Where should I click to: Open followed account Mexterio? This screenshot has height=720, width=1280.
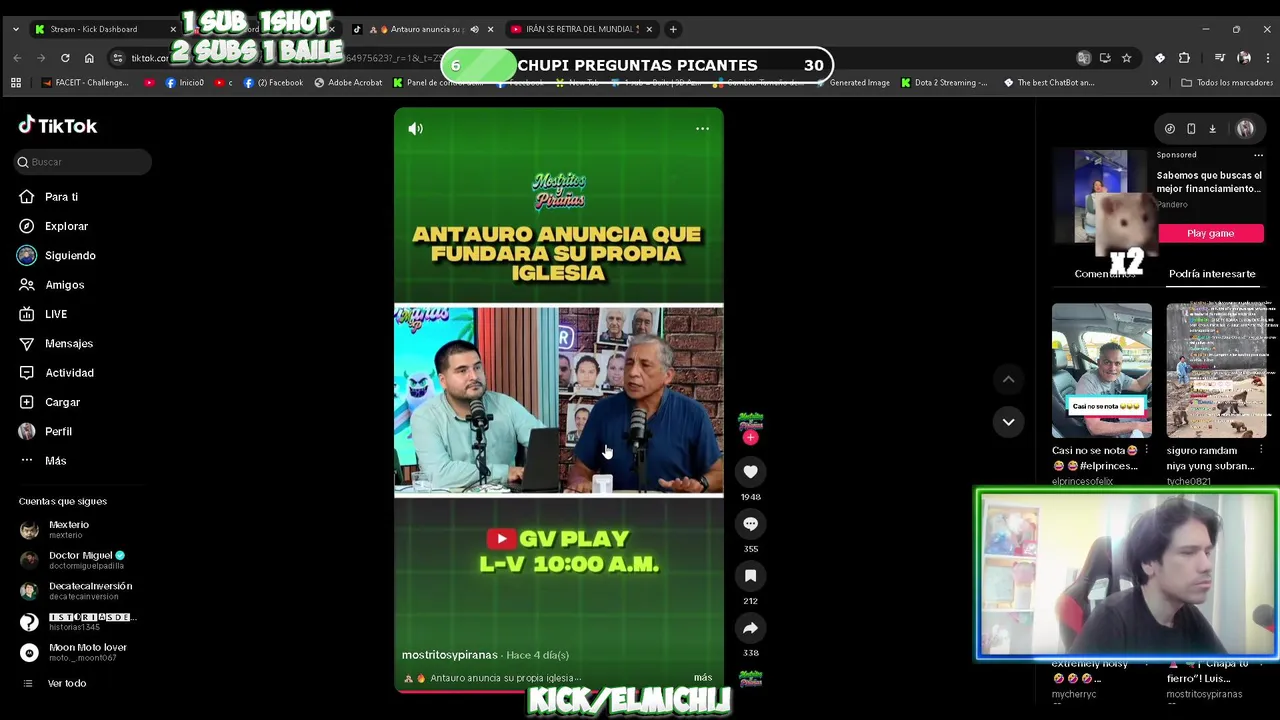[68, 529]
